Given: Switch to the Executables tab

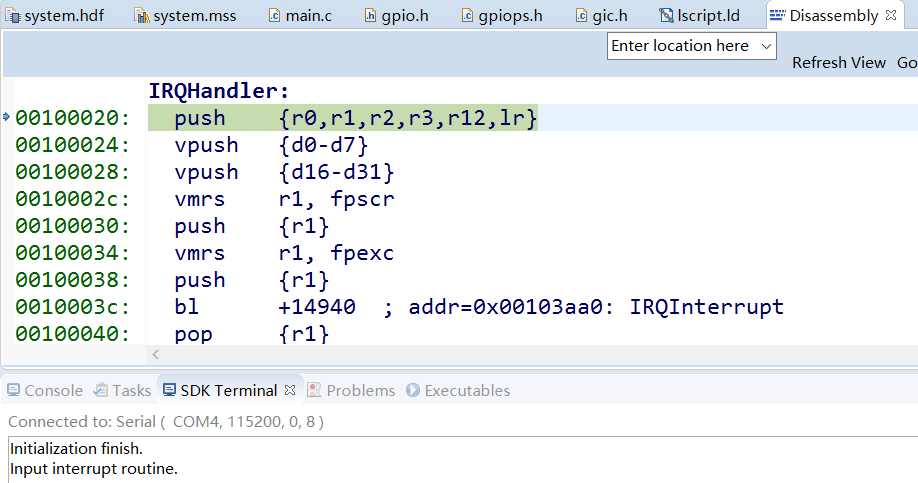Looking at the screenshot, I should pos(458,390).
